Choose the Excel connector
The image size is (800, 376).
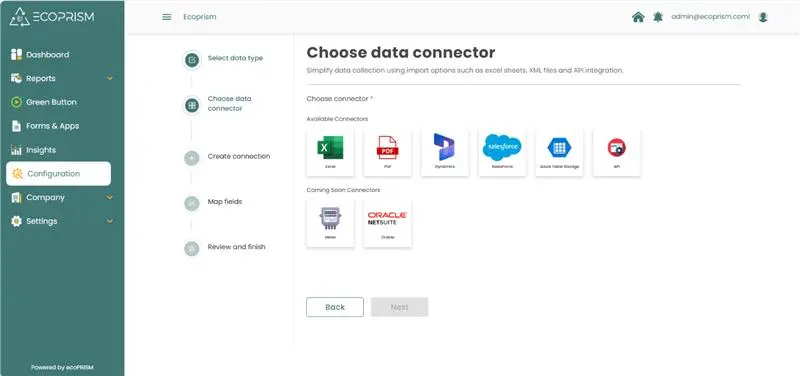pyautogui.click(x=330, y=153)
